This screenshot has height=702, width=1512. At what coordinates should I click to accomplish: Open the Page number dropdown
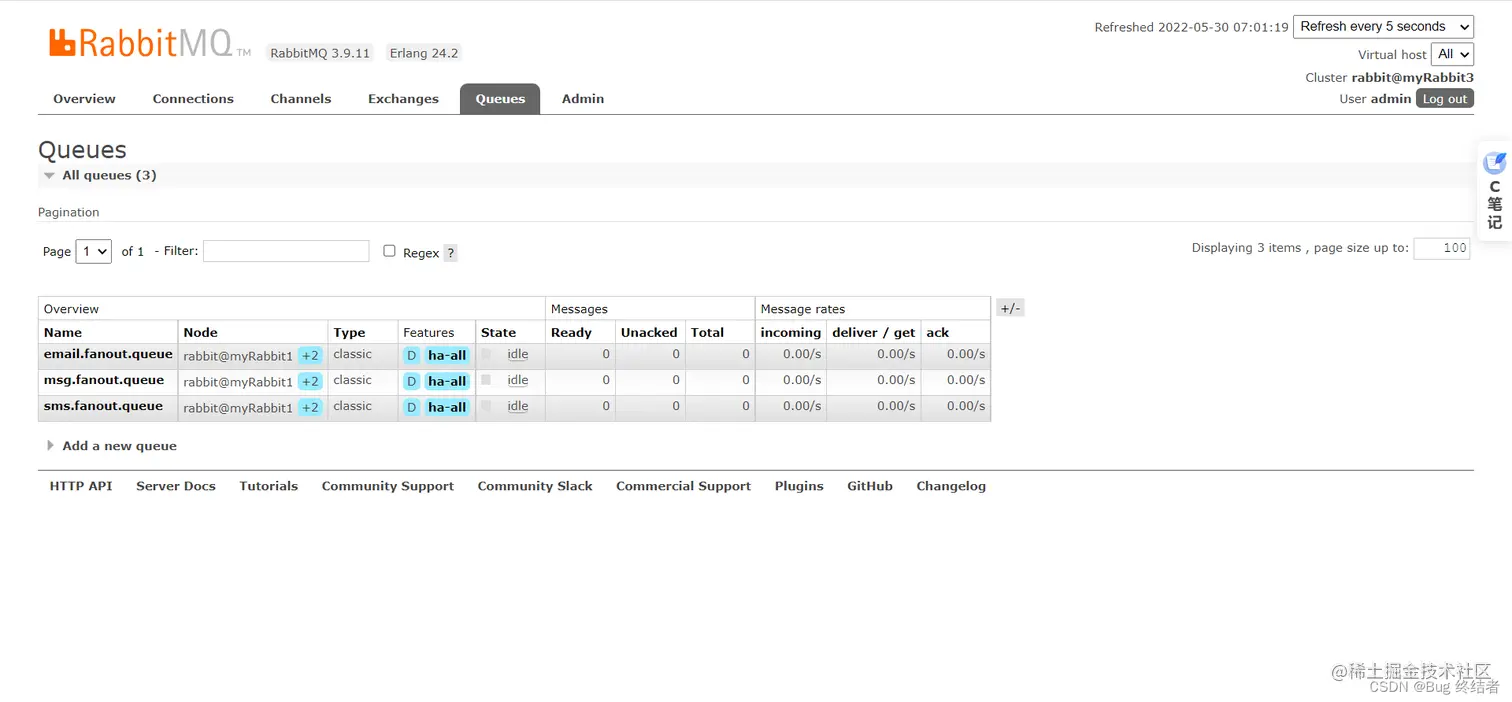93,251
